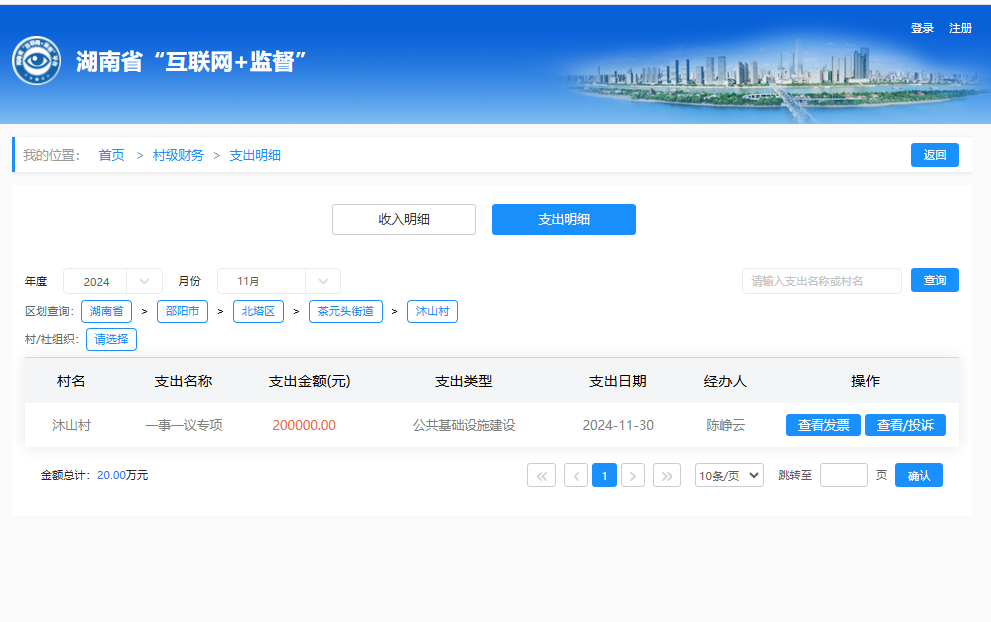Click the 陈峥云 handler cell
Screen dimensions: 991x622
[x=726, y=425]
